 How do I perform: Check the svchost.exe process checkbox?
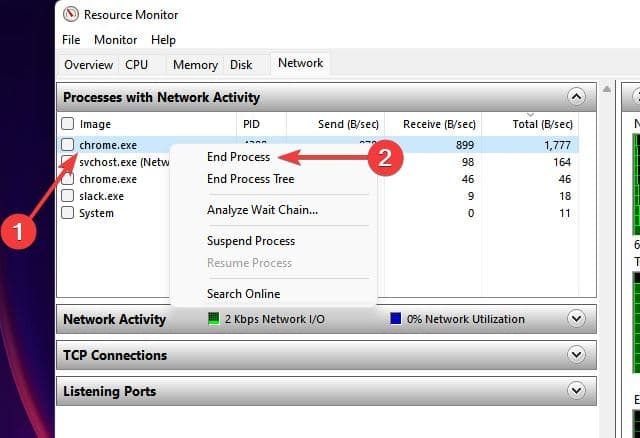coord(67,162)
